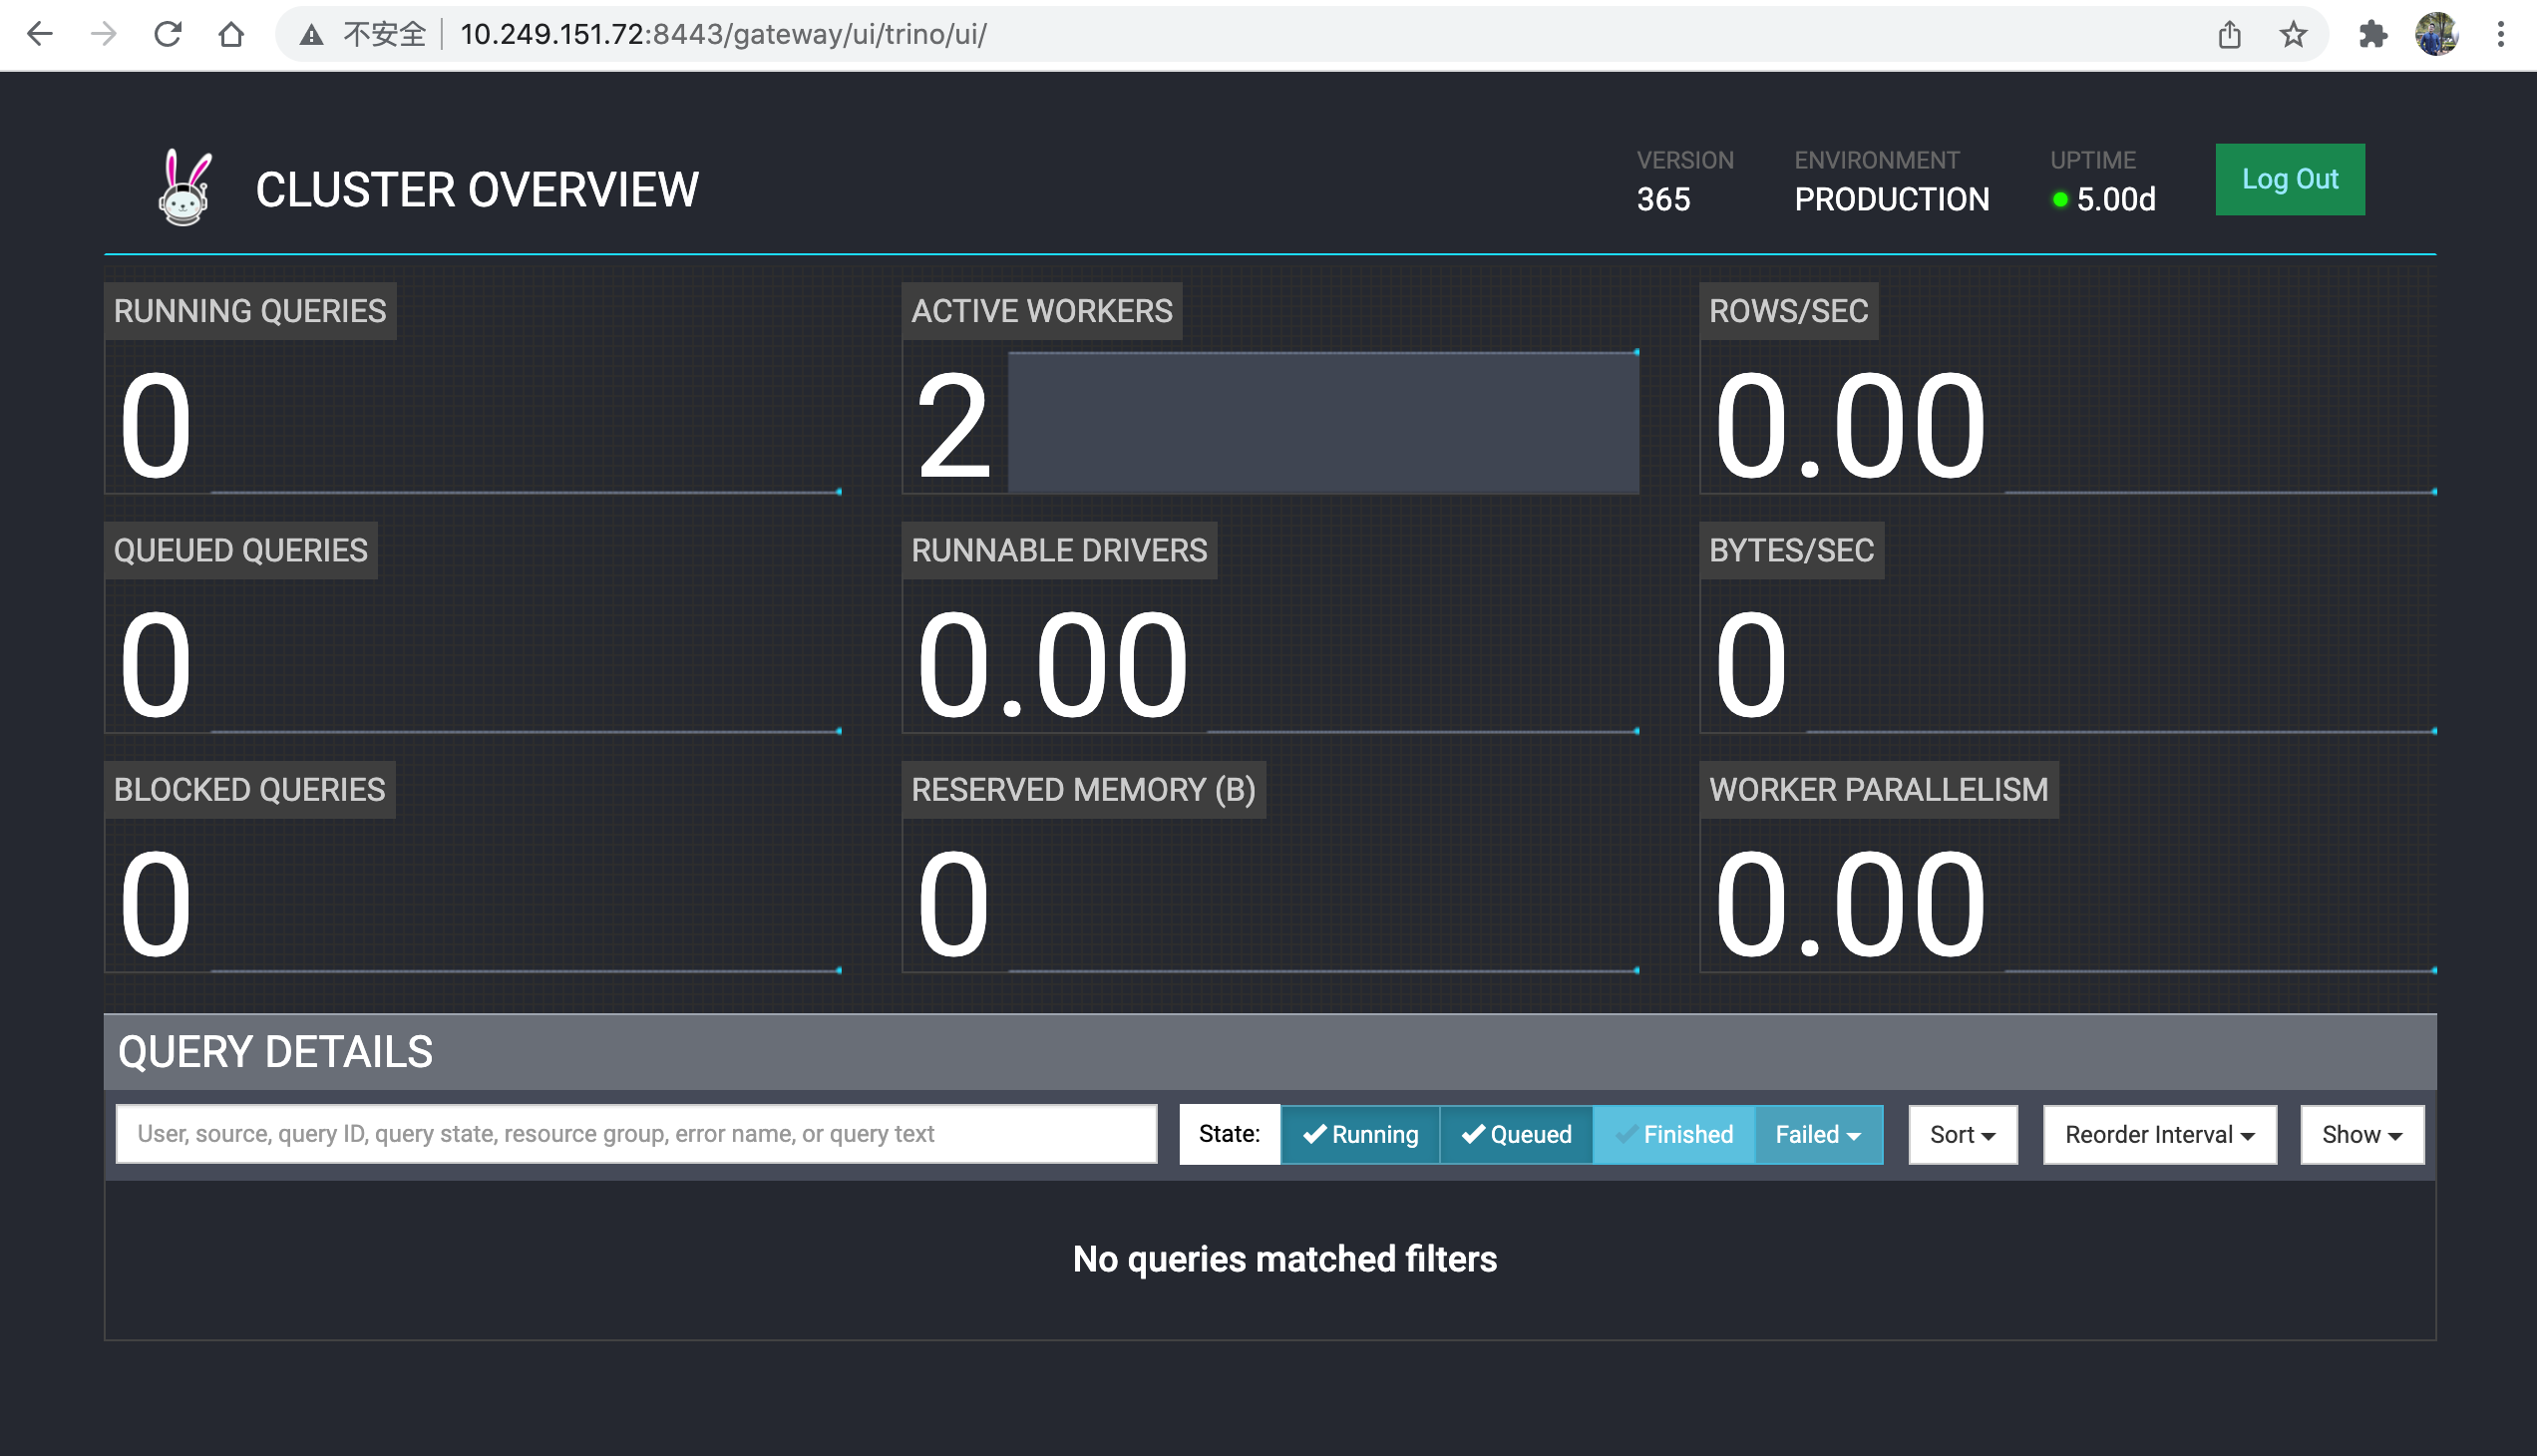Open the Sort dropdown
The image size is (2537, 1456).
(x=1962, y=1134)
